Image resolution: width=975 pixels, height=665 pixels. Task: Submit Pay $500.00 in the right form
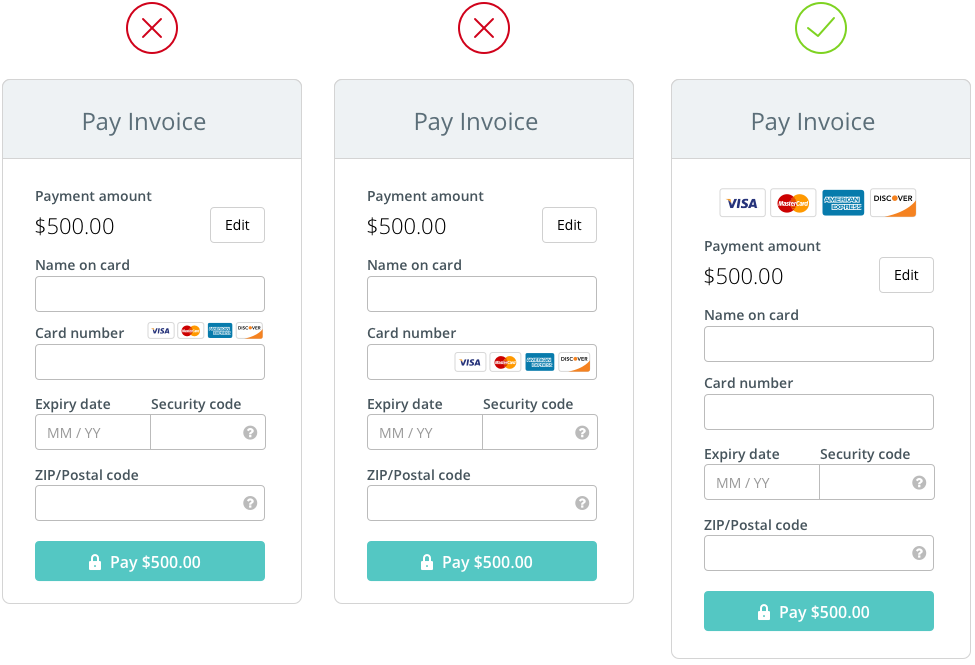[x=819, y=611]
